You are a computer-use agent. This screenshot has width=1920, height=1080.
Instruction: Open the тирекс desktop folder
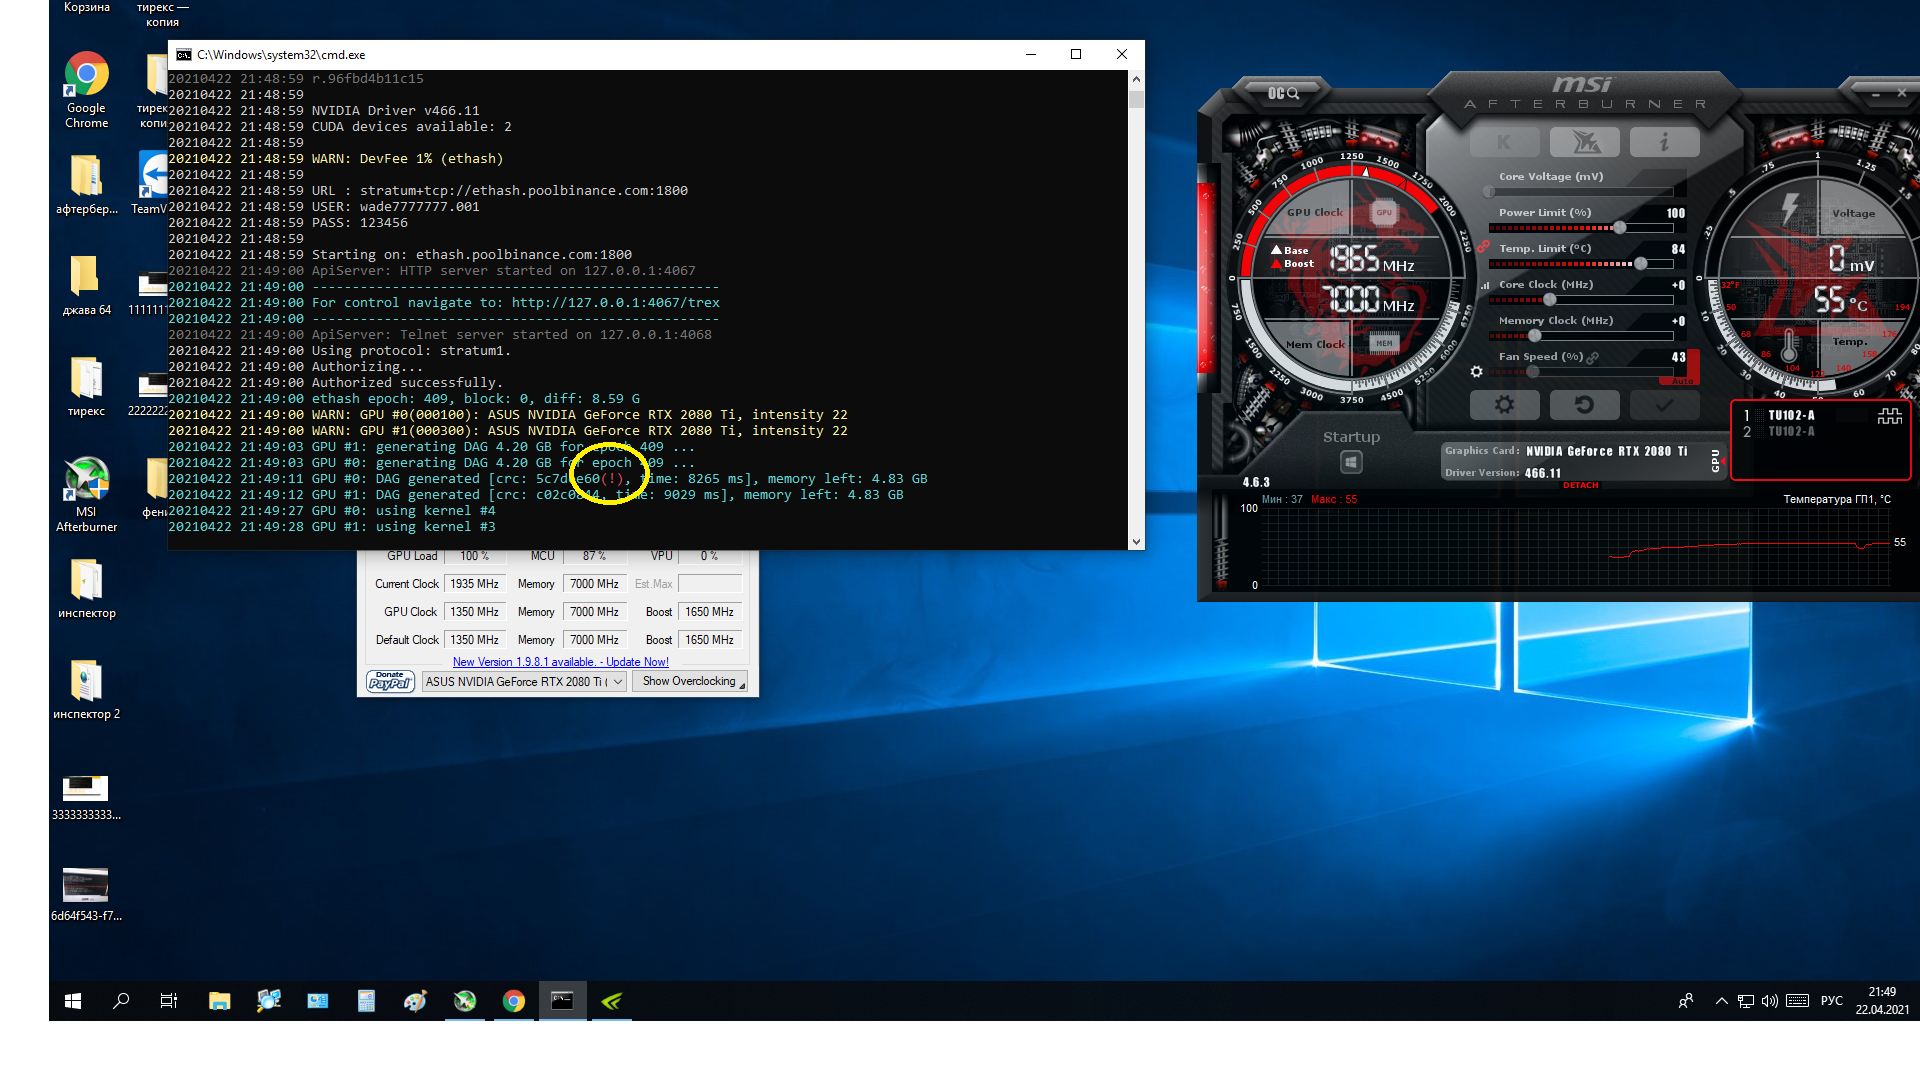click(x=86, y=386)
